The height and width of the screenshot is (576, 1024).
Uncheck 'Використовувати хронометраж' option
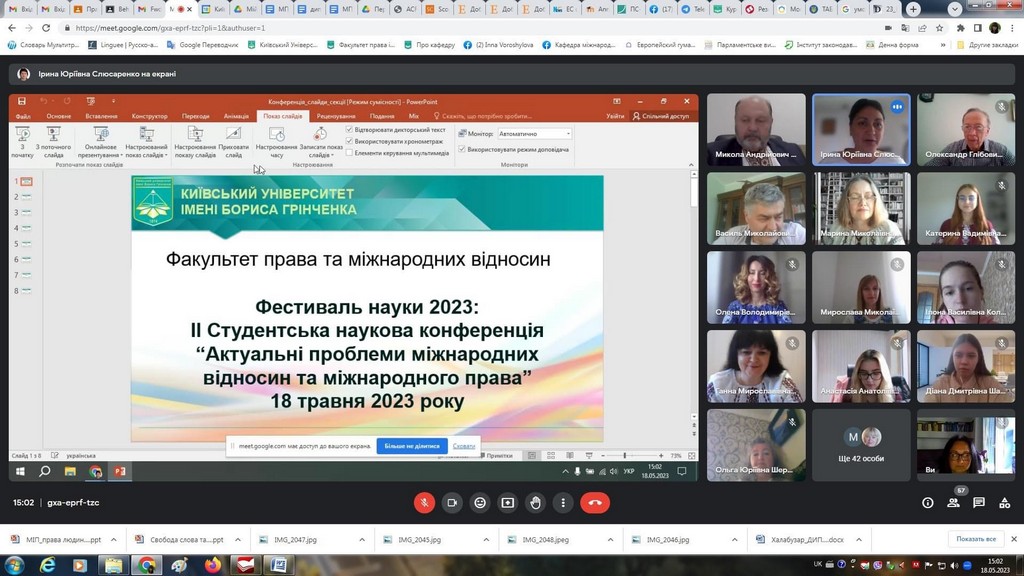coord(350,141)
